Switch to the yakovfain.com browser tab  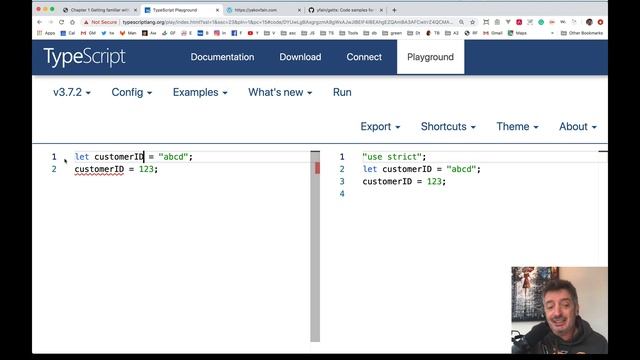[x=263, y=10]
